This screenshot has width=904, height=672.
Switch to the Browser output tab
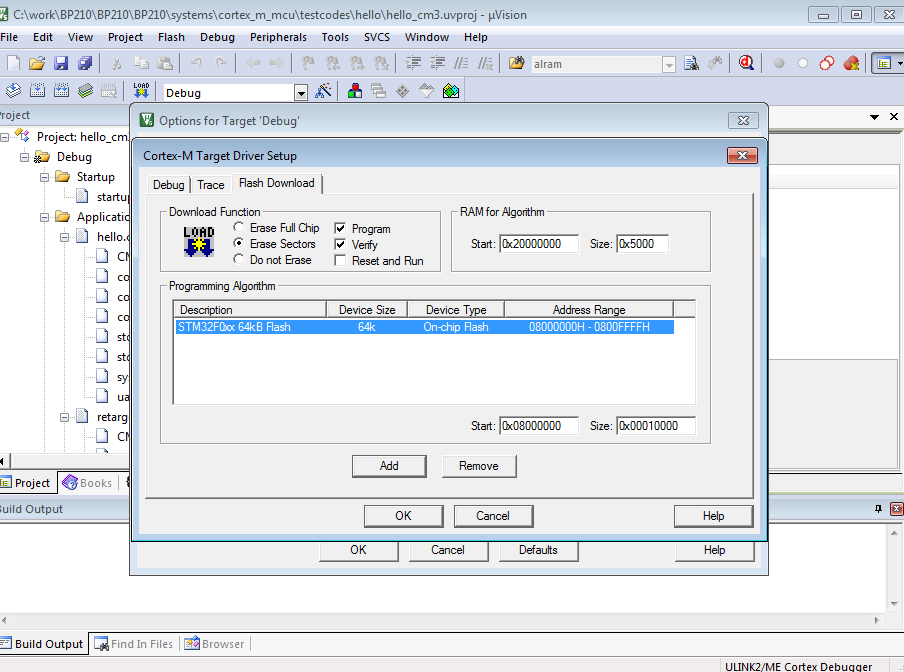tap(214, 644)
